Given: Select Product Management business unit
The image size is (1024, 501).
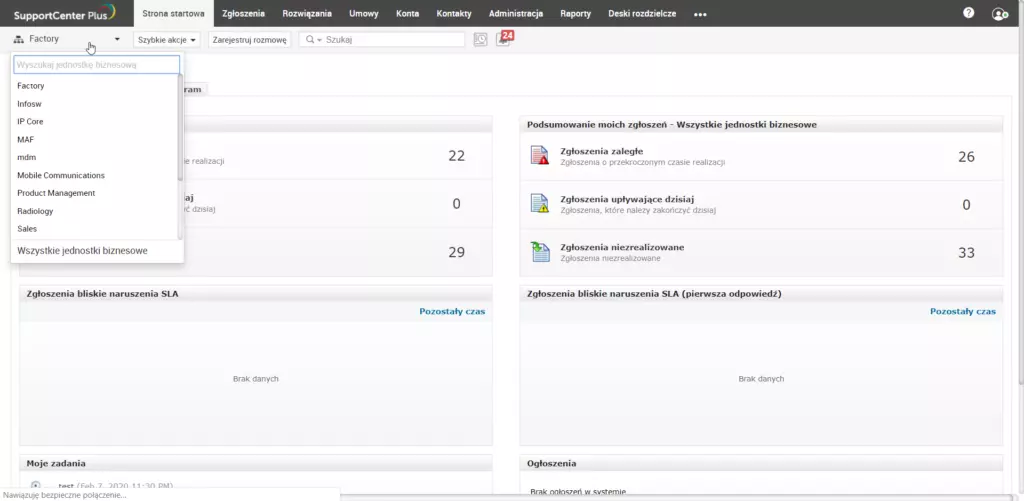Looking at the screenshot, I should point(94,193).
